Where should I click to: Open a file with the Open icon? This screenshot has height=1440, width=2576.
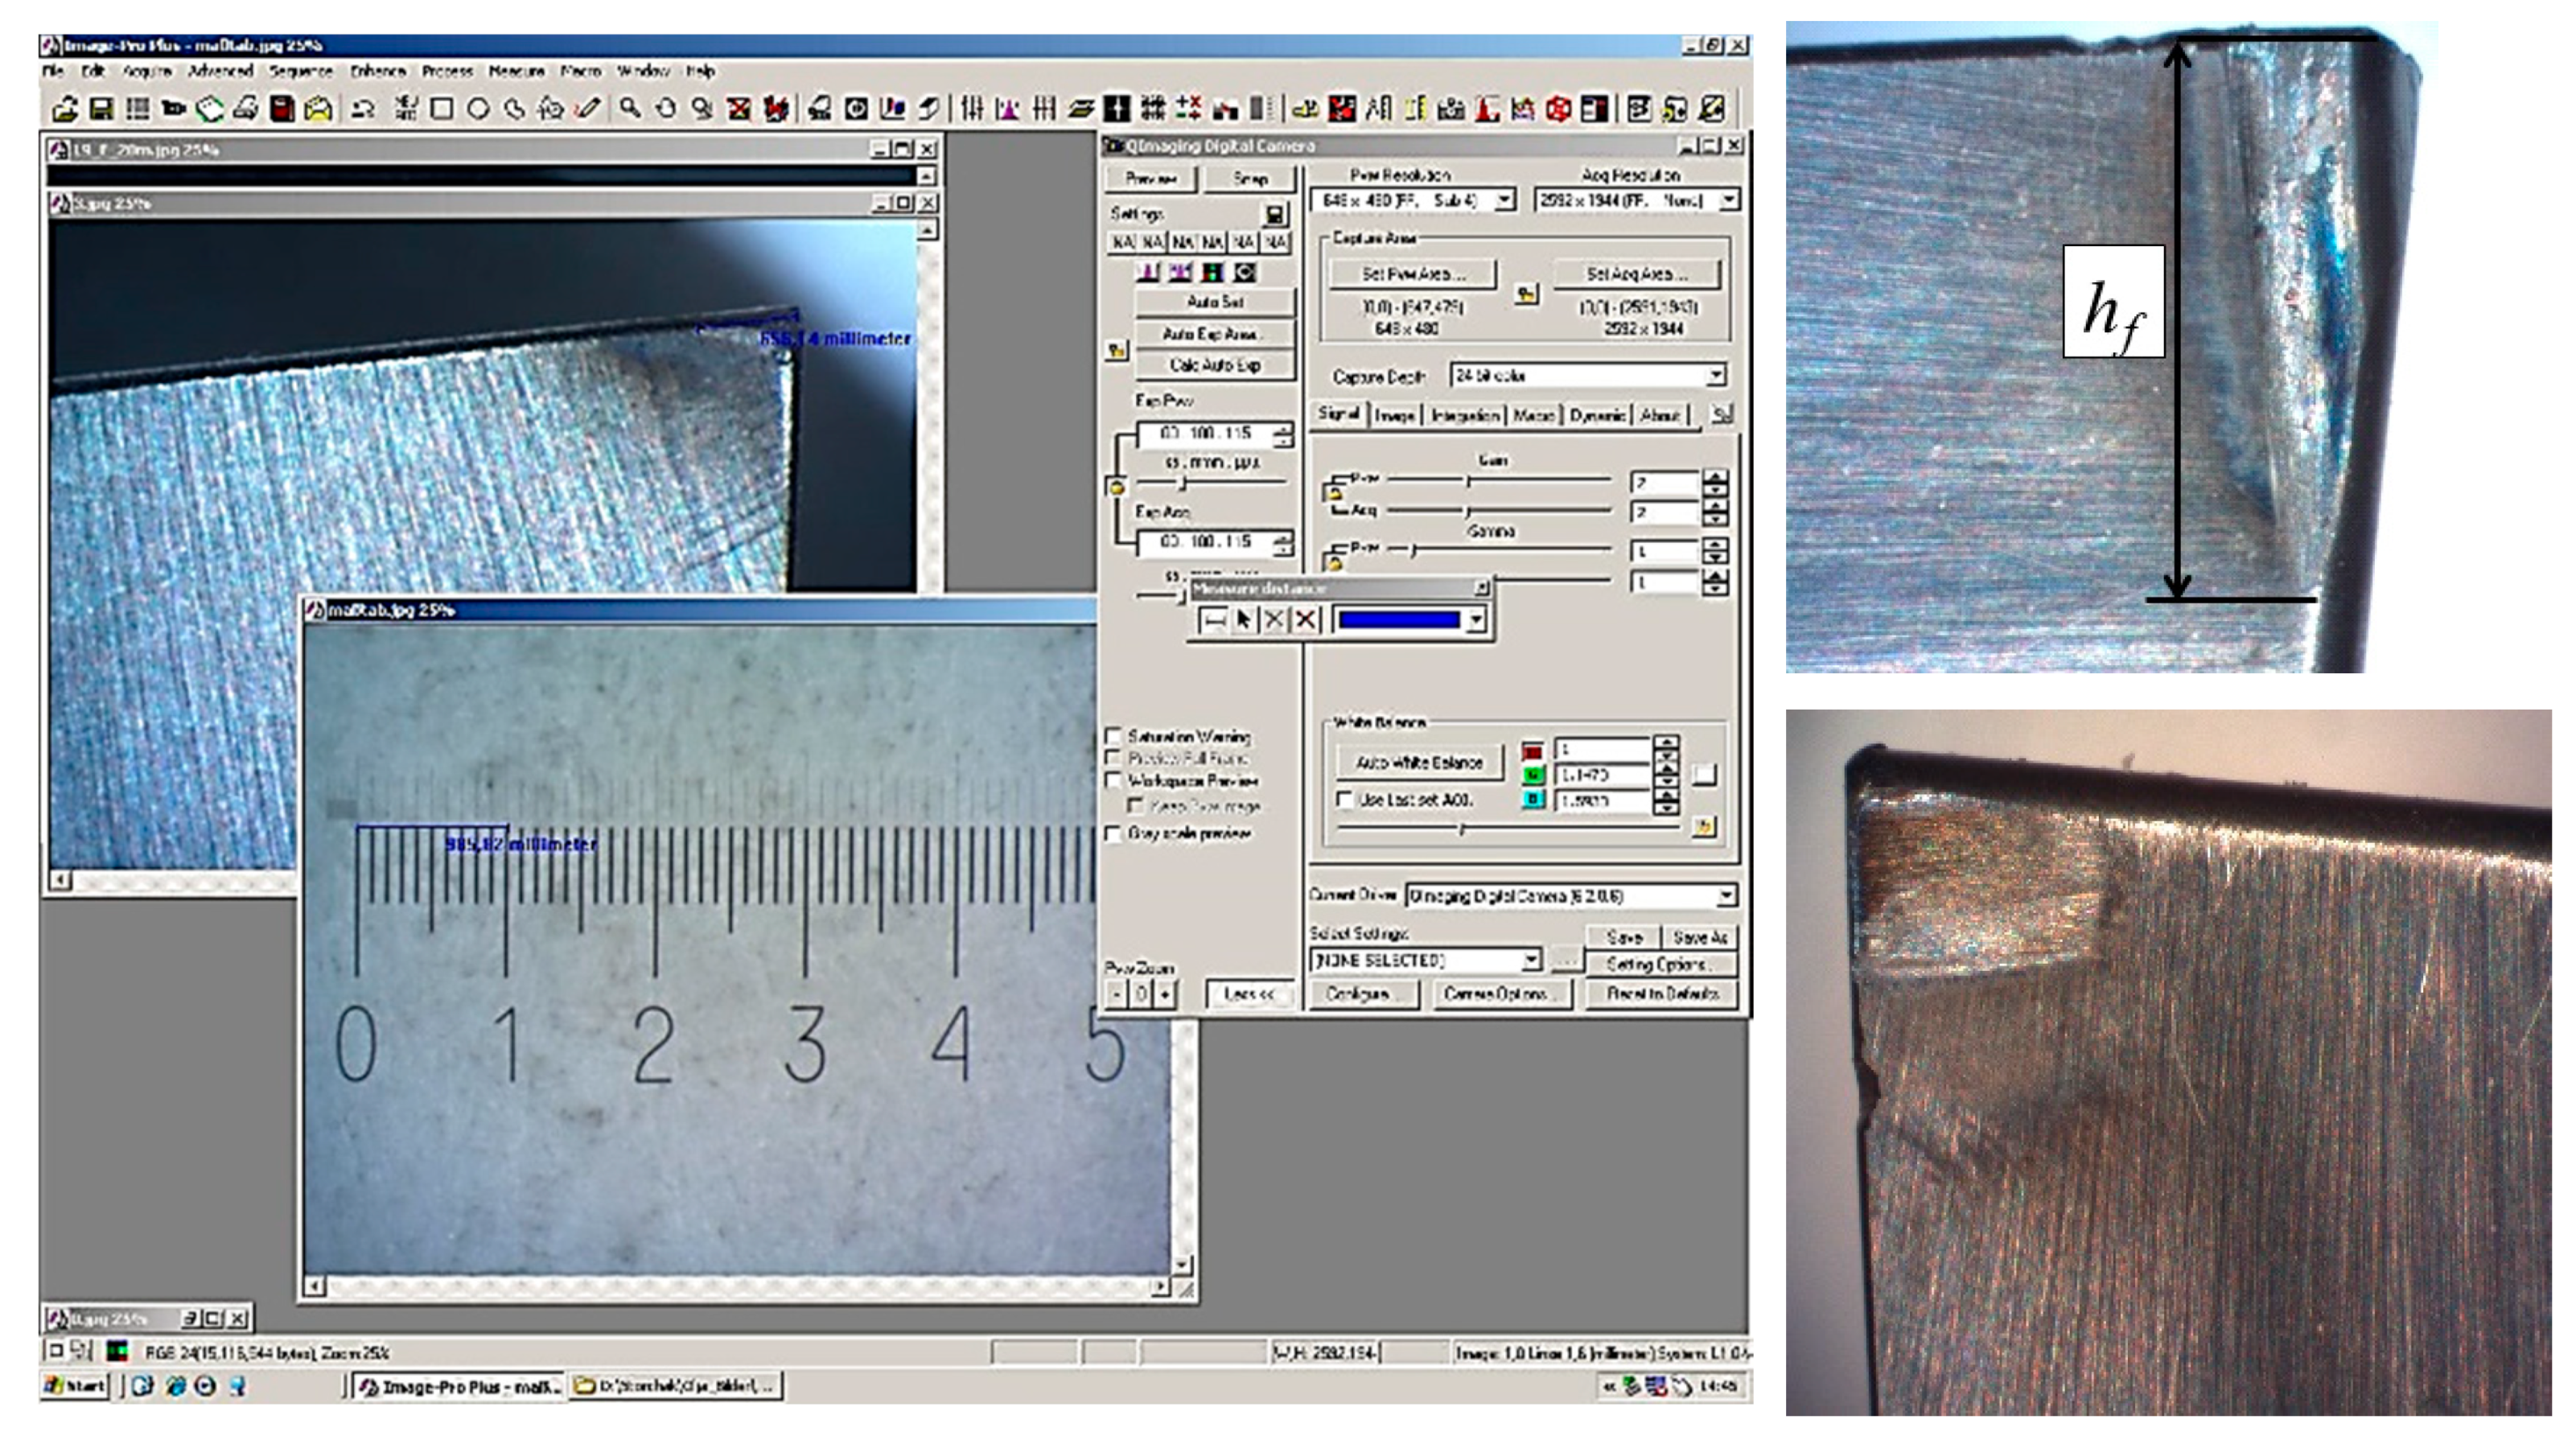tap(67, 106)
